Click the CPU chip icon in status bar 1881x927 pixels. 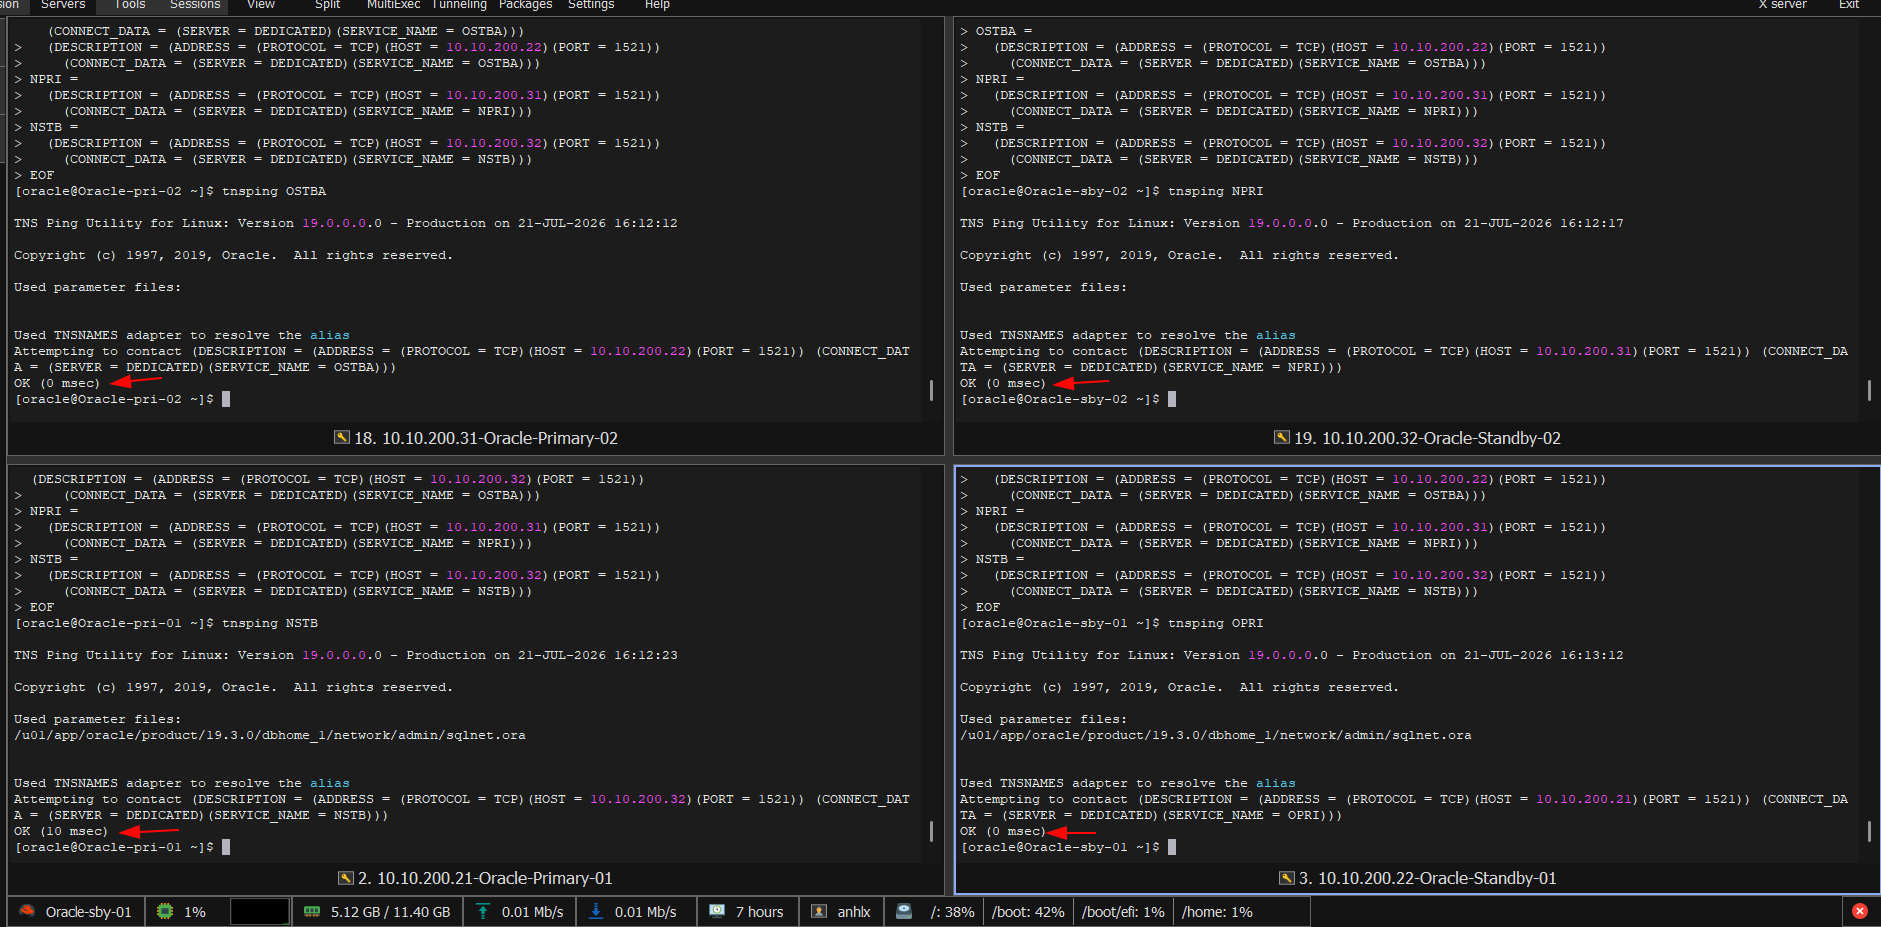point(165,911)
